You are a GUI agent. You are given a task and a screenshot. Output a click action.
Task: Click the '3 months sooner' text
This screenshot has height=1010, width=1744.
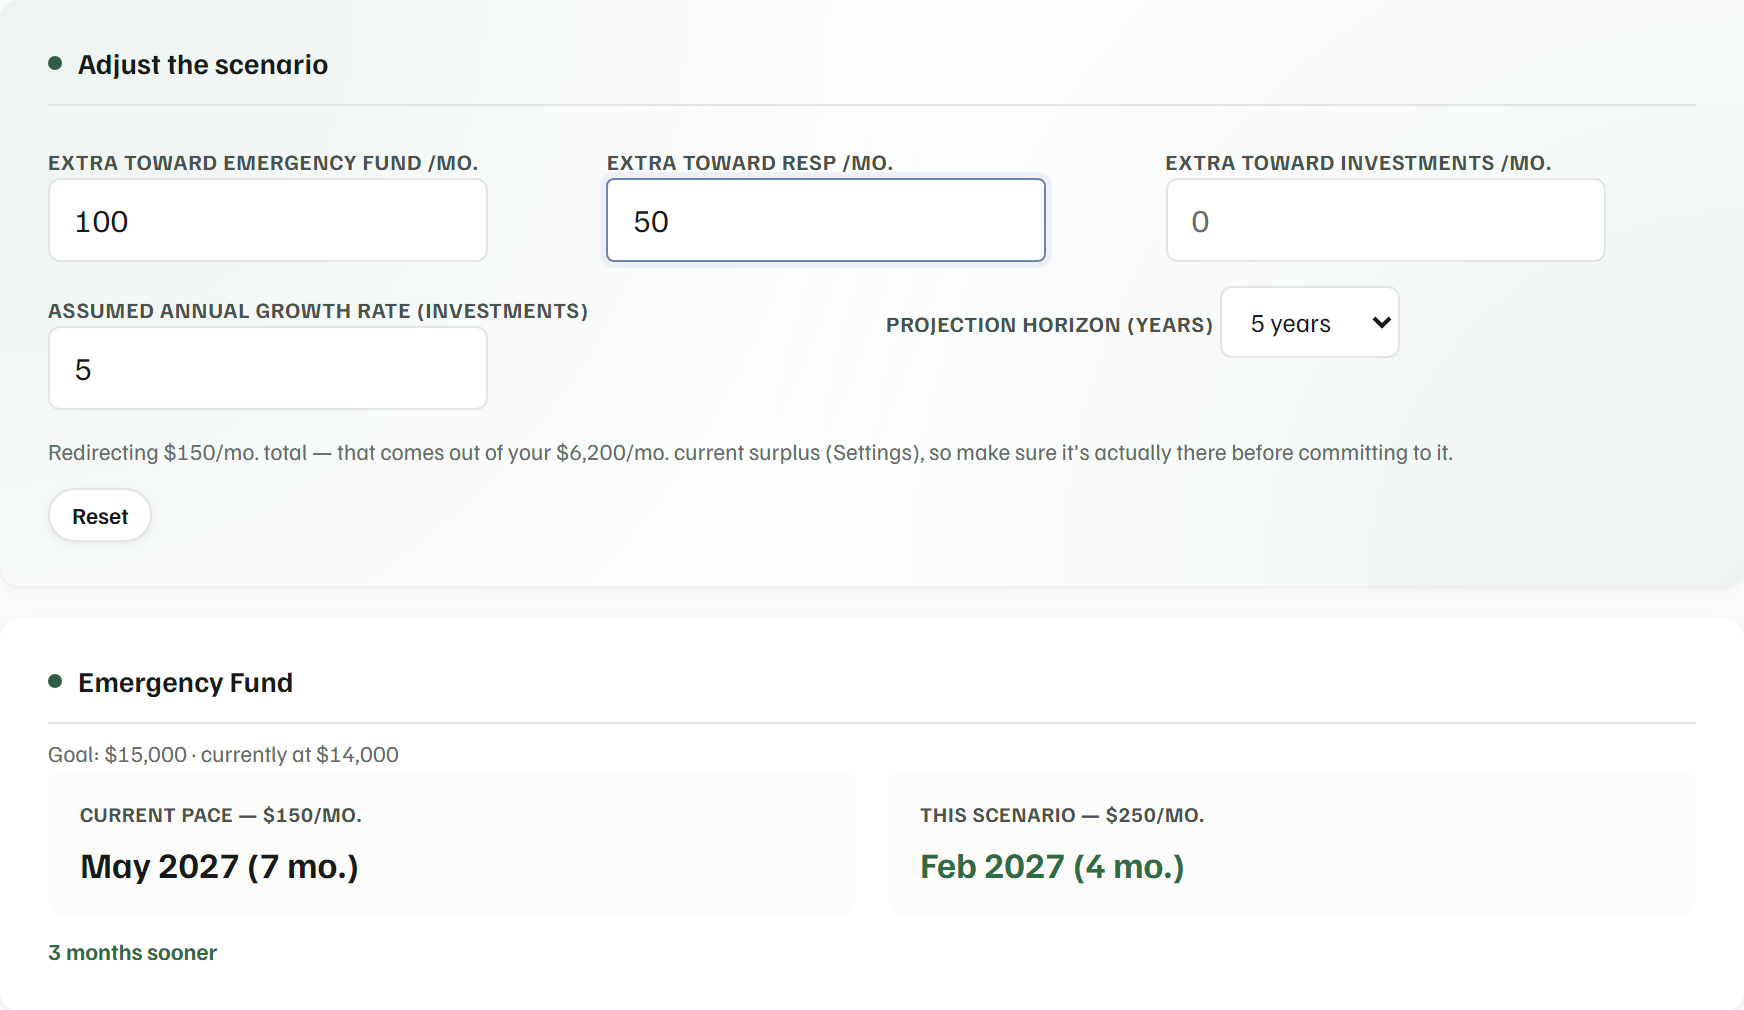pos(132,953)
